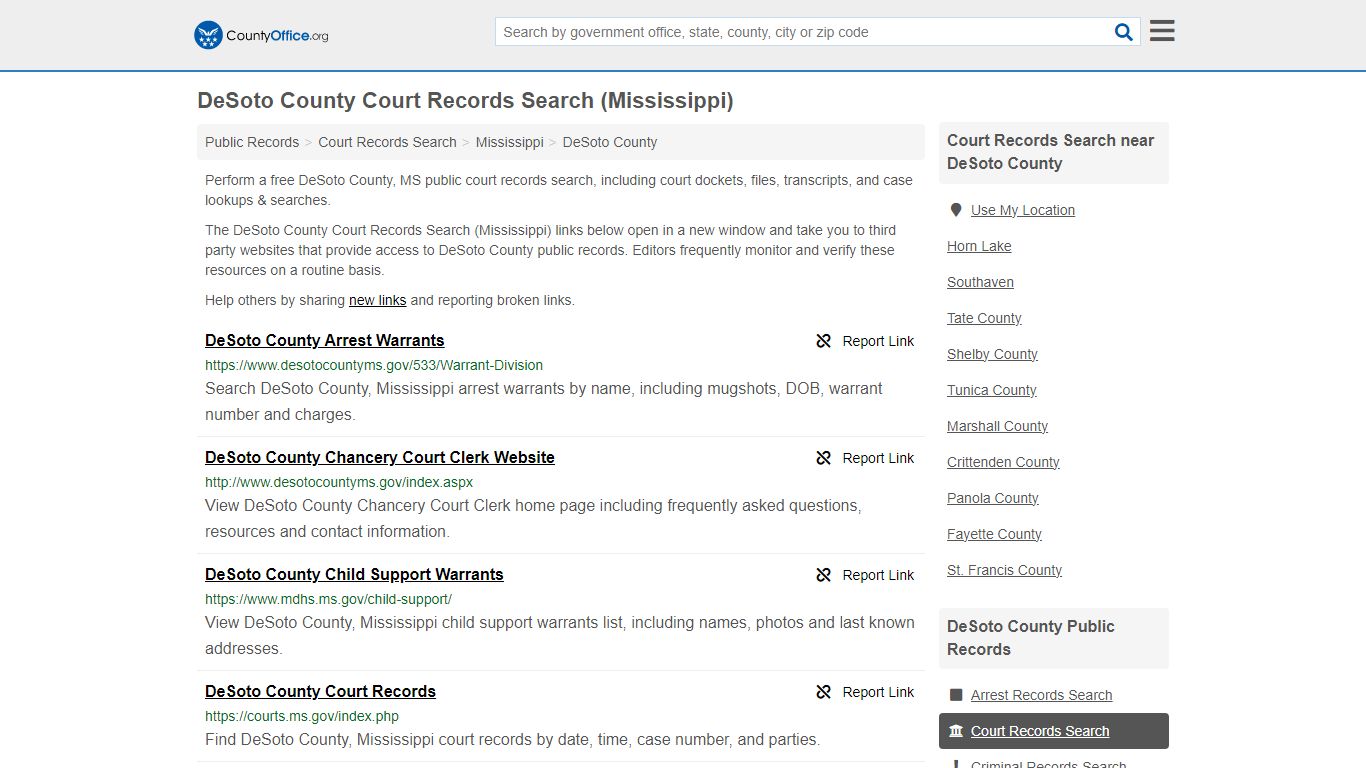Click Arrest Records Search square icon
1366x768 pixels.
956,695
